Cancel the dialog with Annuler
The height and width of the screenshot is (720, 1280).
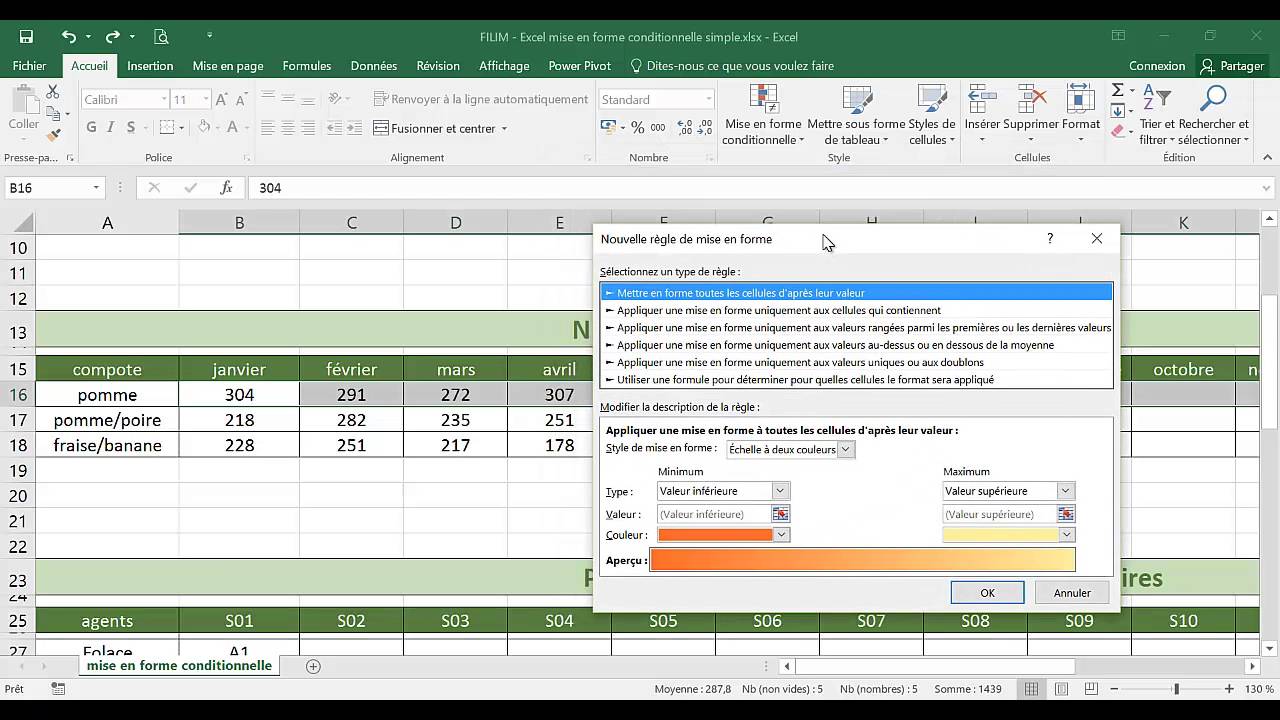pyautogui.click(x=1072, y=593)
